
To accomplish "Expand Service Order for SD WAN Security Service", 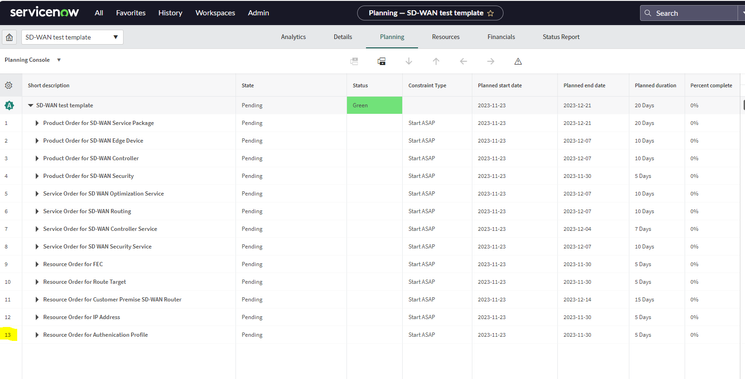I will click(x=37, y=246).
